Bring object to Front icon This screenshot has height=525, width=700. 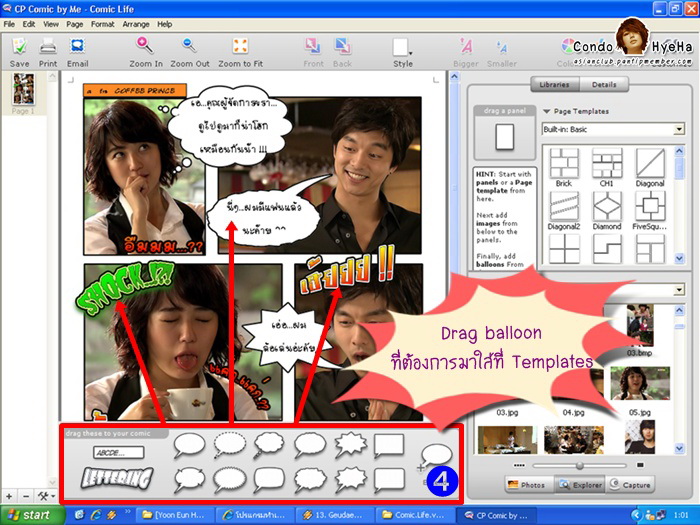pos(312,46)
